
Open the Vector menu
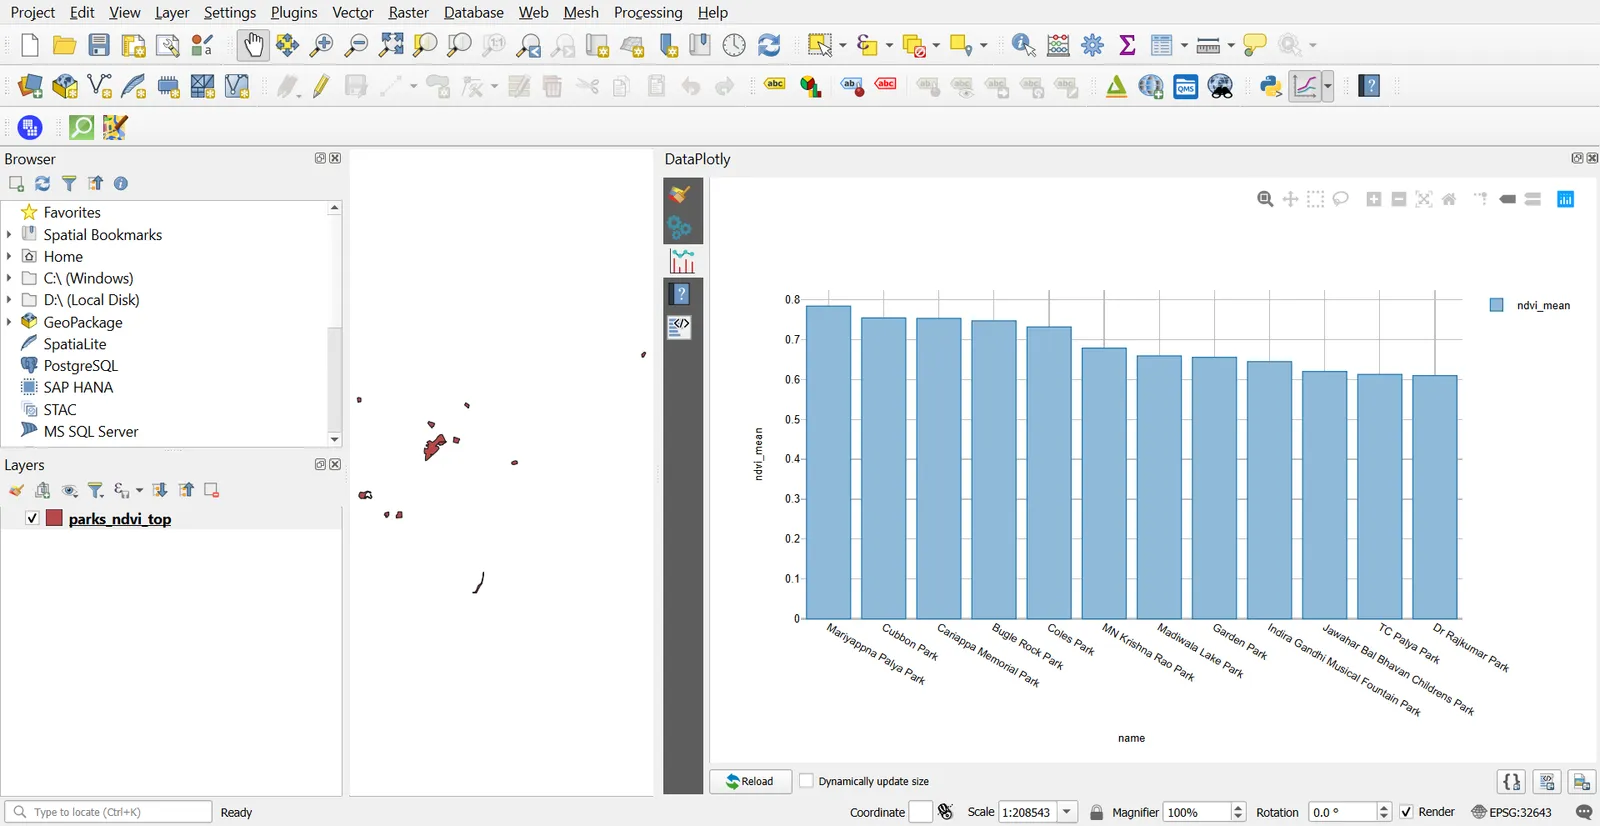353,12
